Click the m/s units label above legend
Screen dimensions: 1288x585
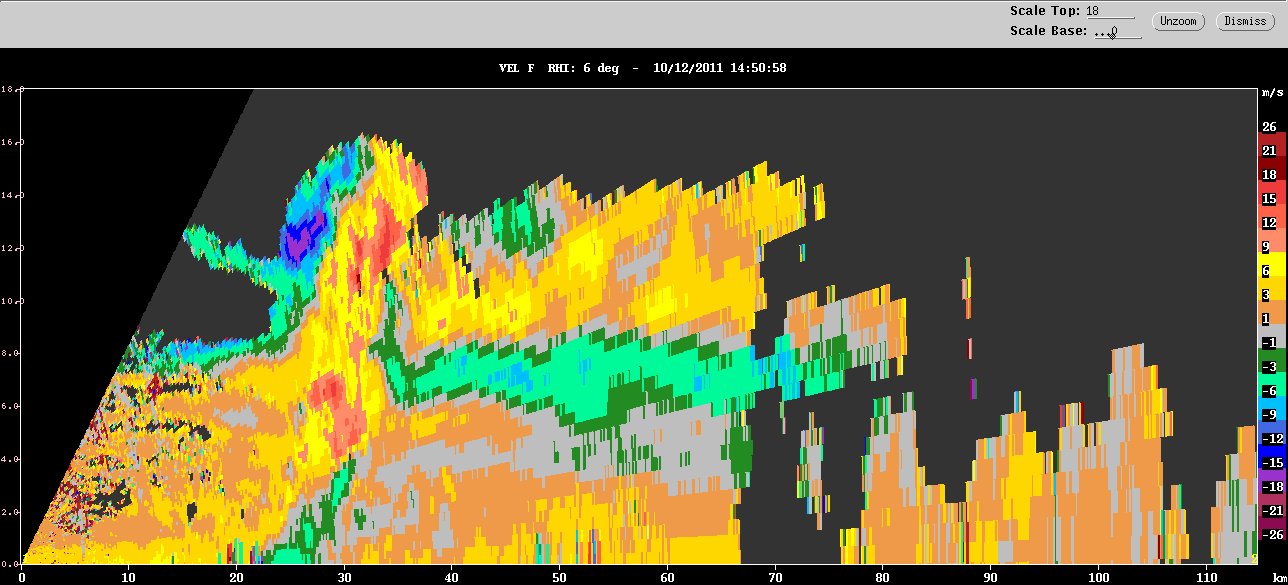[x=1272, y=93]
